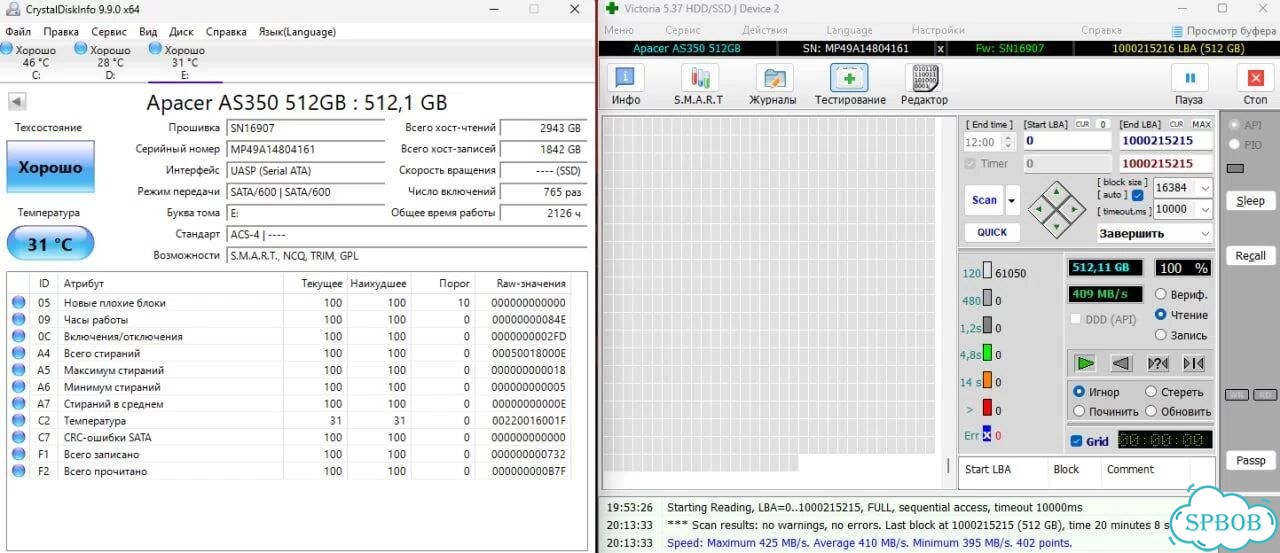Click the Err X marker icon

point(986,435)
